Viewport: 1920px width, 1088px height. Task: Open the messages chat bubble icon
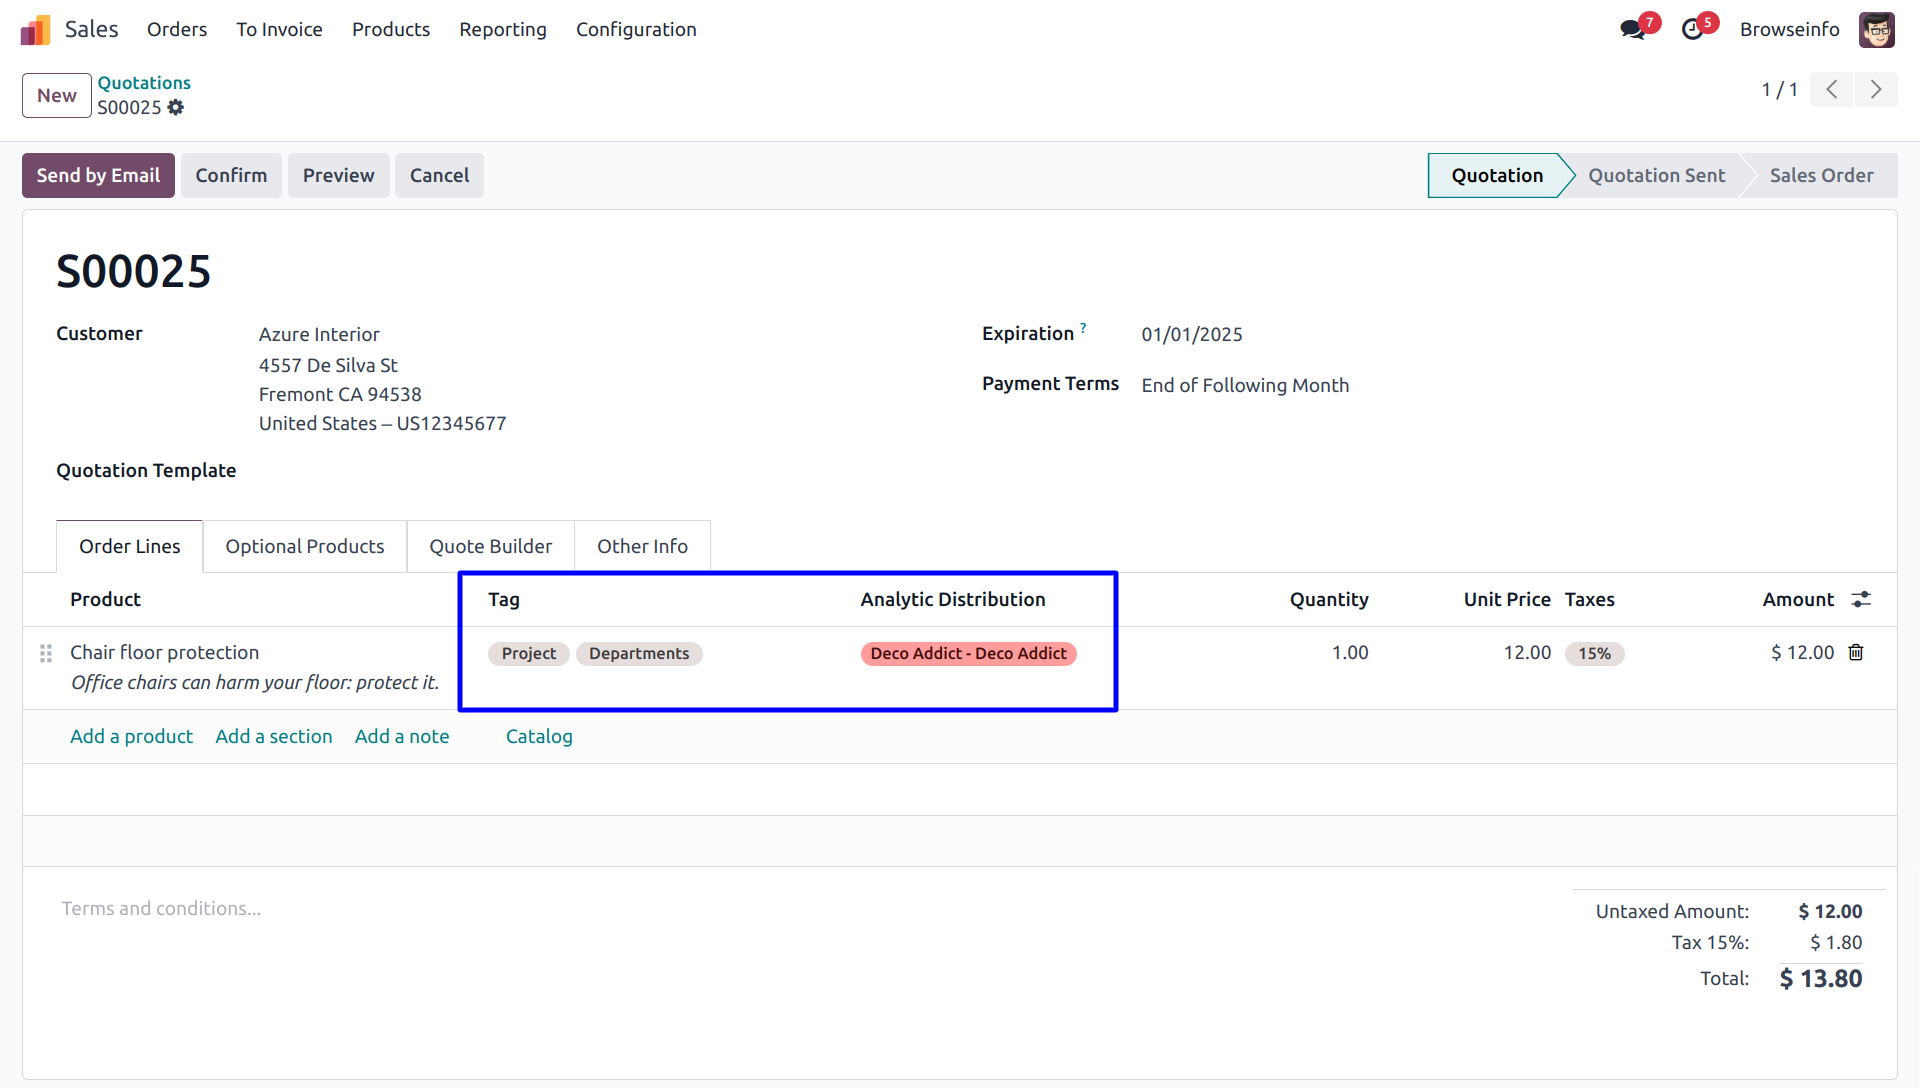click(1633, 30)
